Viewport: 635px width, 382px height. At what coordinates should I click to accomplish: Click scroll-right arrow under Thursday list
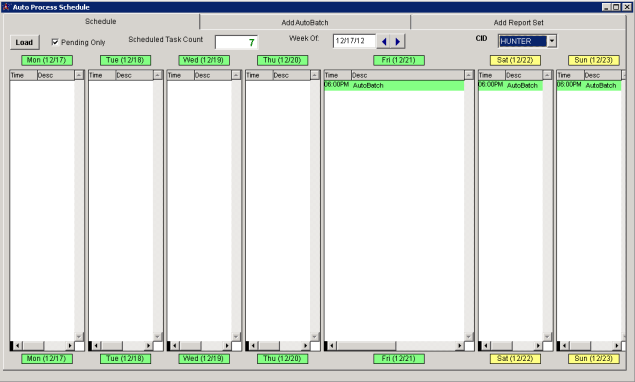point(306,346)
